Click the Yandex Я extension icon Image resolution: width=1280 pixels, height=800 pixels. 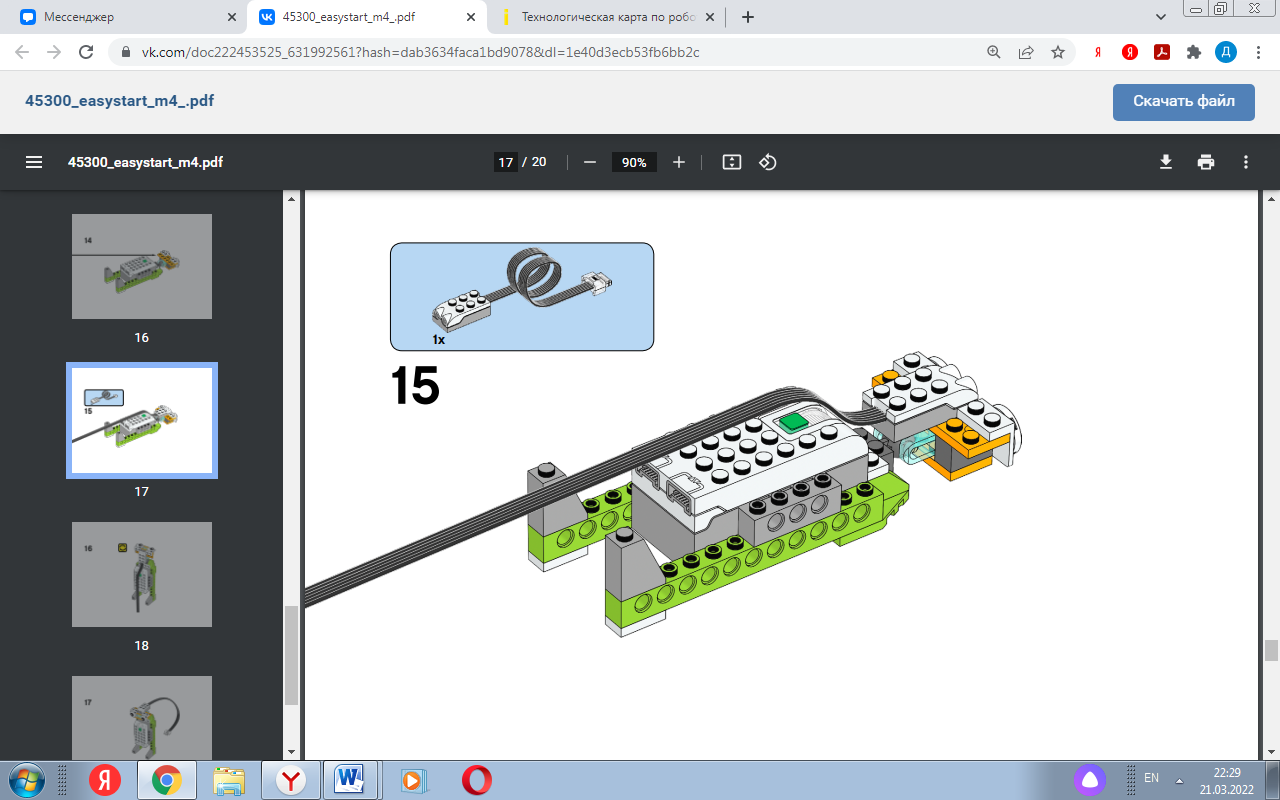[1098, 52]
